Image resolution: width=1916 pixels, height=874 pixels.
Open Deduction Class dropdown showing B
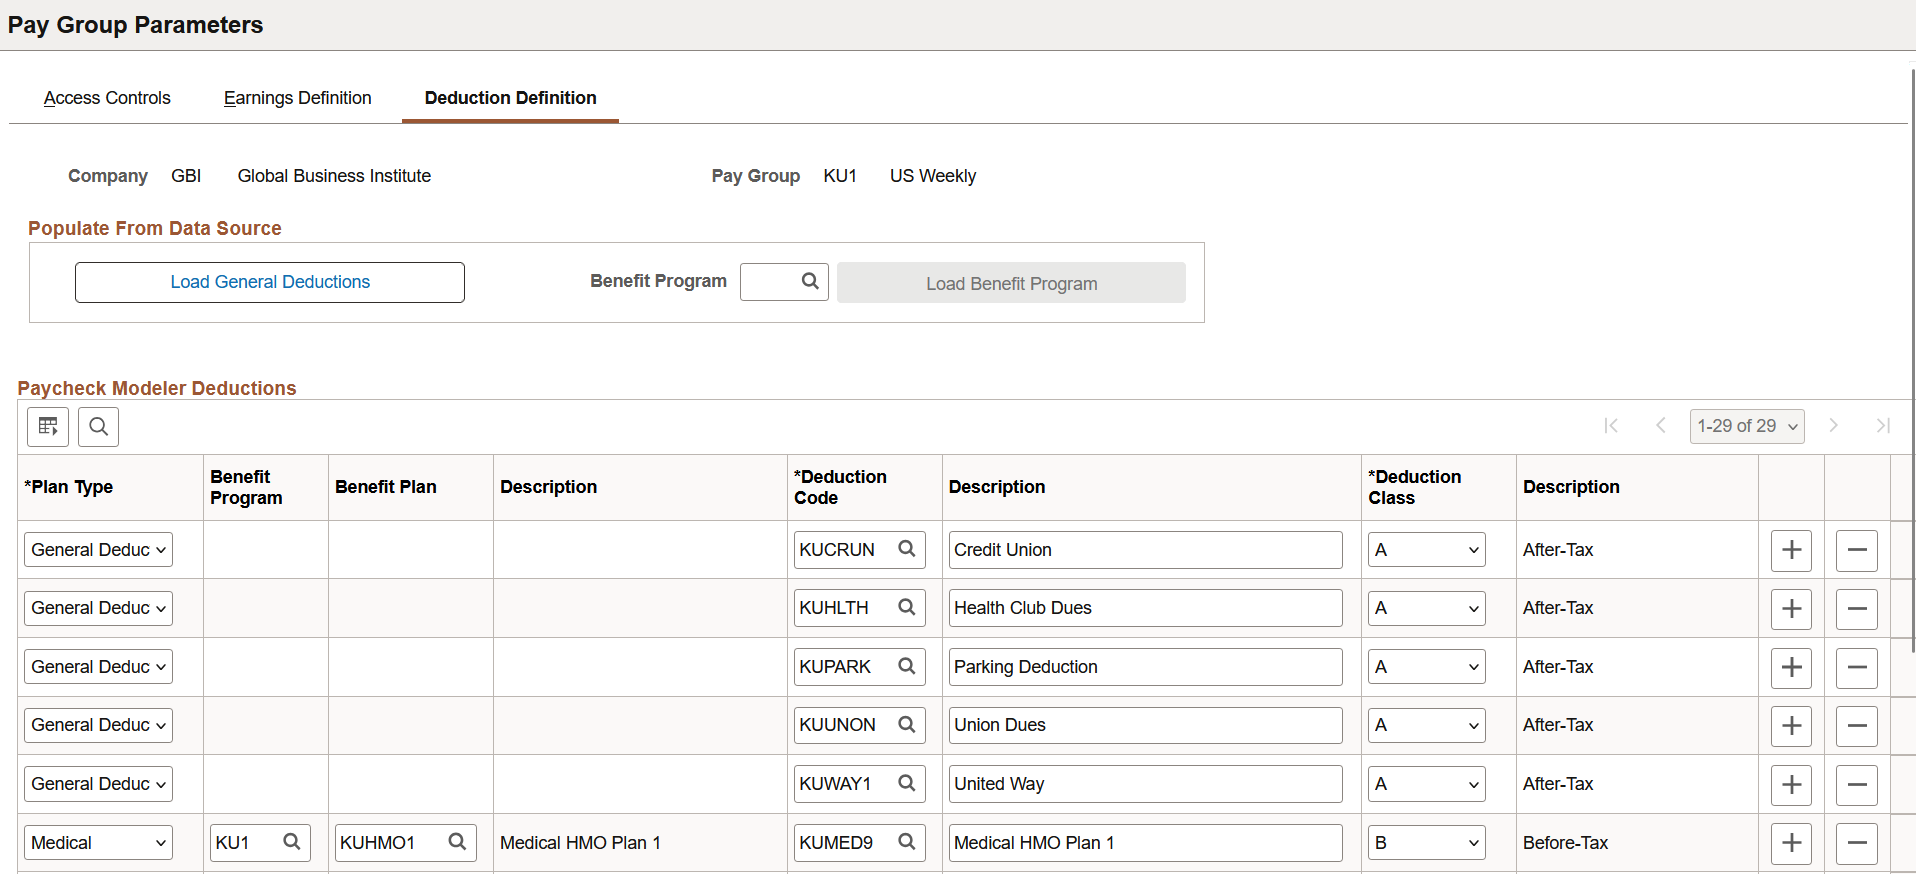[x=1426, y=842]
